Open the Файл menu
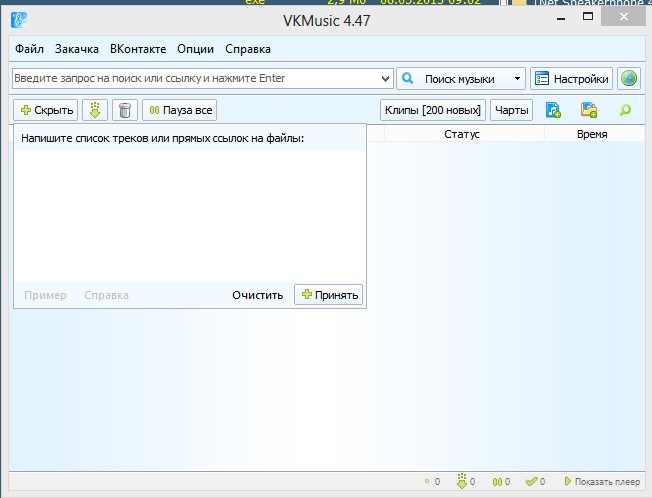The height and width of the screenshot is (498, 652). [29, 49]
